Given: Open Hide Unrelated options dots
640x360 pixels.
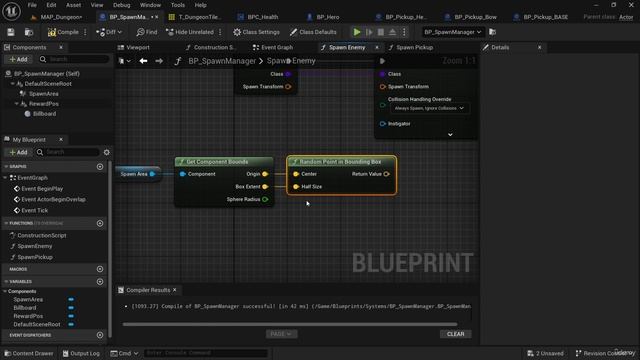Looking at the screenshot, I should click(220, 32).
